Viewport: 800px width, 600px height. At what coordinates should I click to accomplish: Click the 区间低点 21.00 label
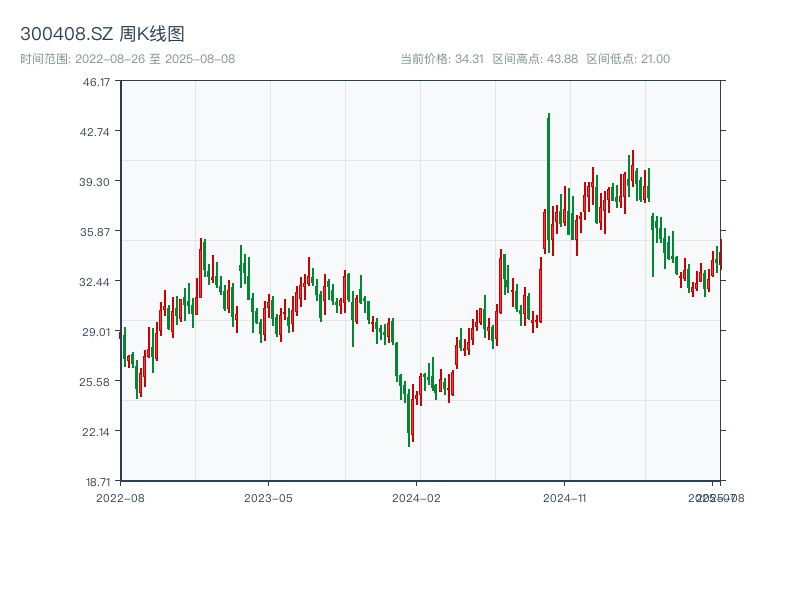pyautogui.click(x=628, y=59)
